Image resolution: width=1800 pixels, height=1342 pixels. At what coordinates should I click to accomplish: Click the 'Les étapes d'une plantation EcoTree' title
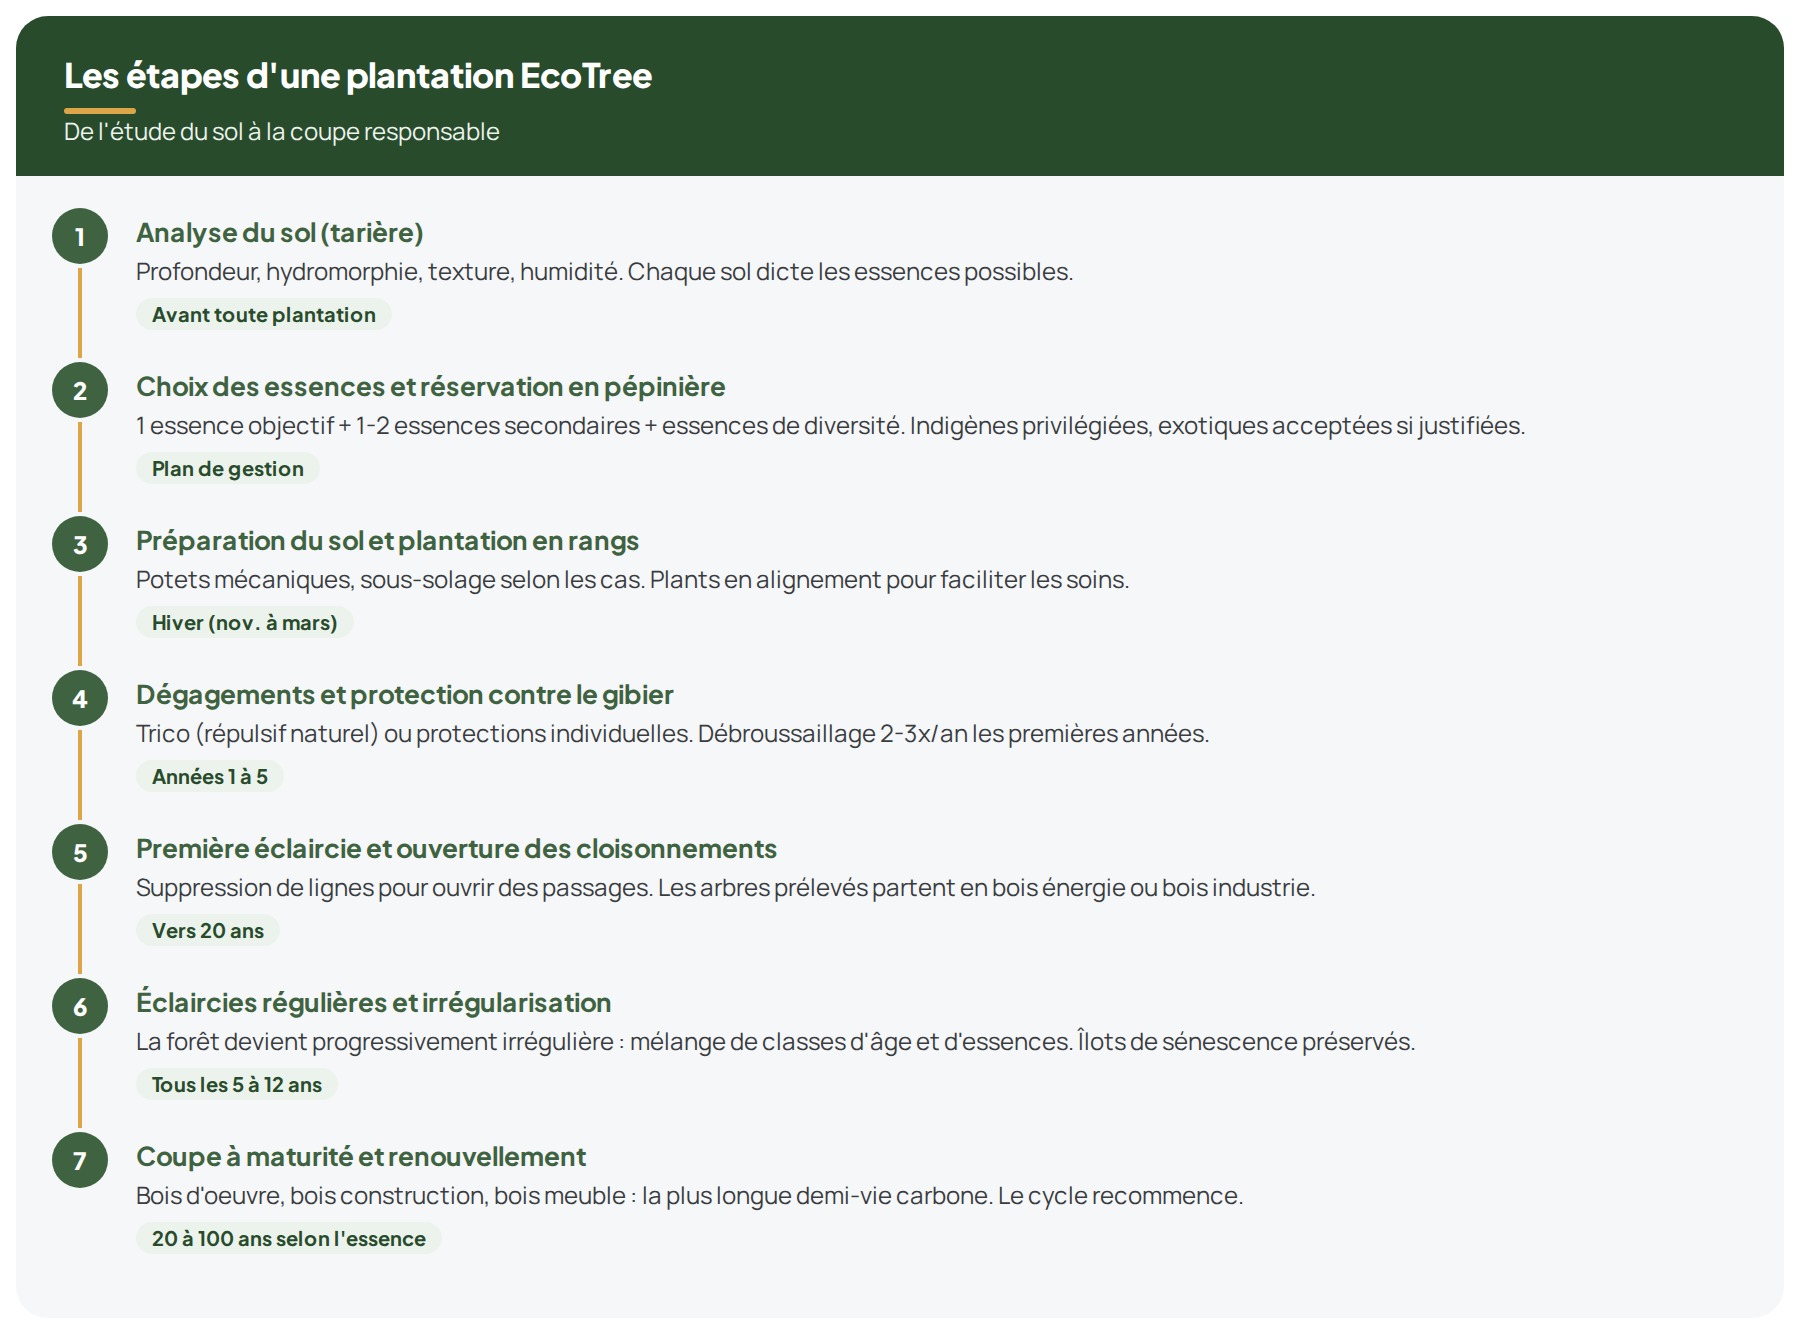tap(357, 76)
